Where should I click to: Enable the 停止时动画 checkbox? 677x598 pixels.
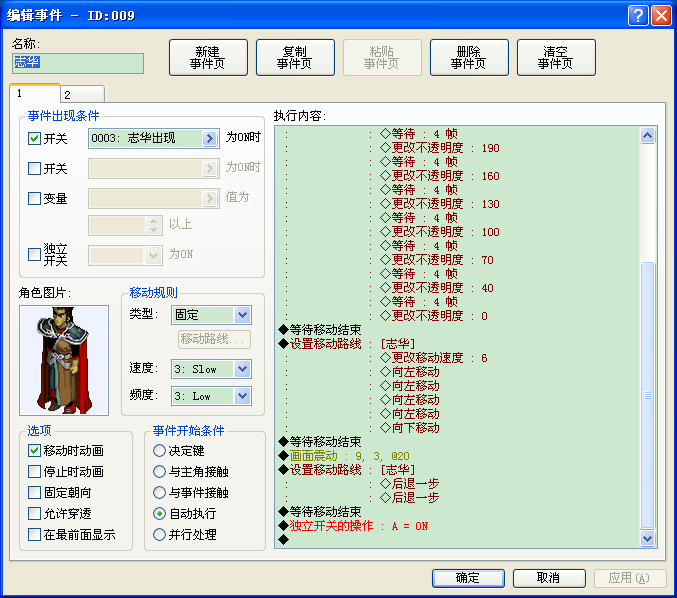click(34, 471)
